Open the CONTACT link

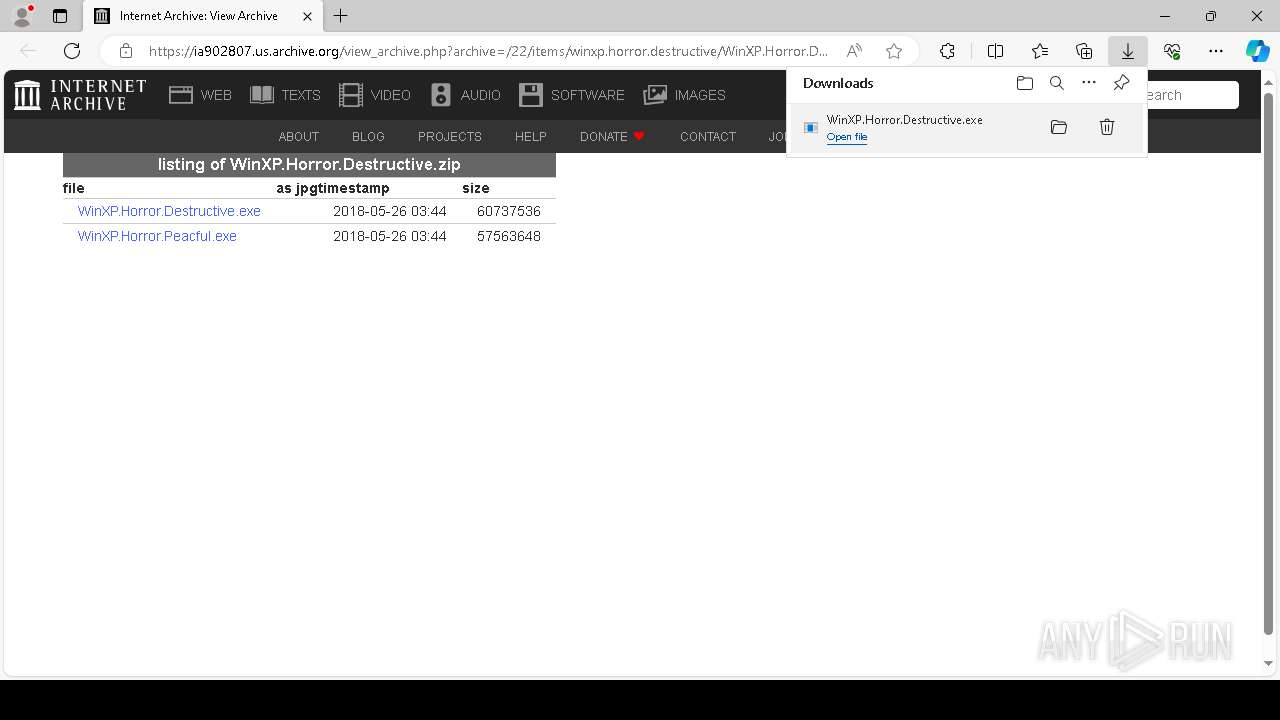point(708,136)
